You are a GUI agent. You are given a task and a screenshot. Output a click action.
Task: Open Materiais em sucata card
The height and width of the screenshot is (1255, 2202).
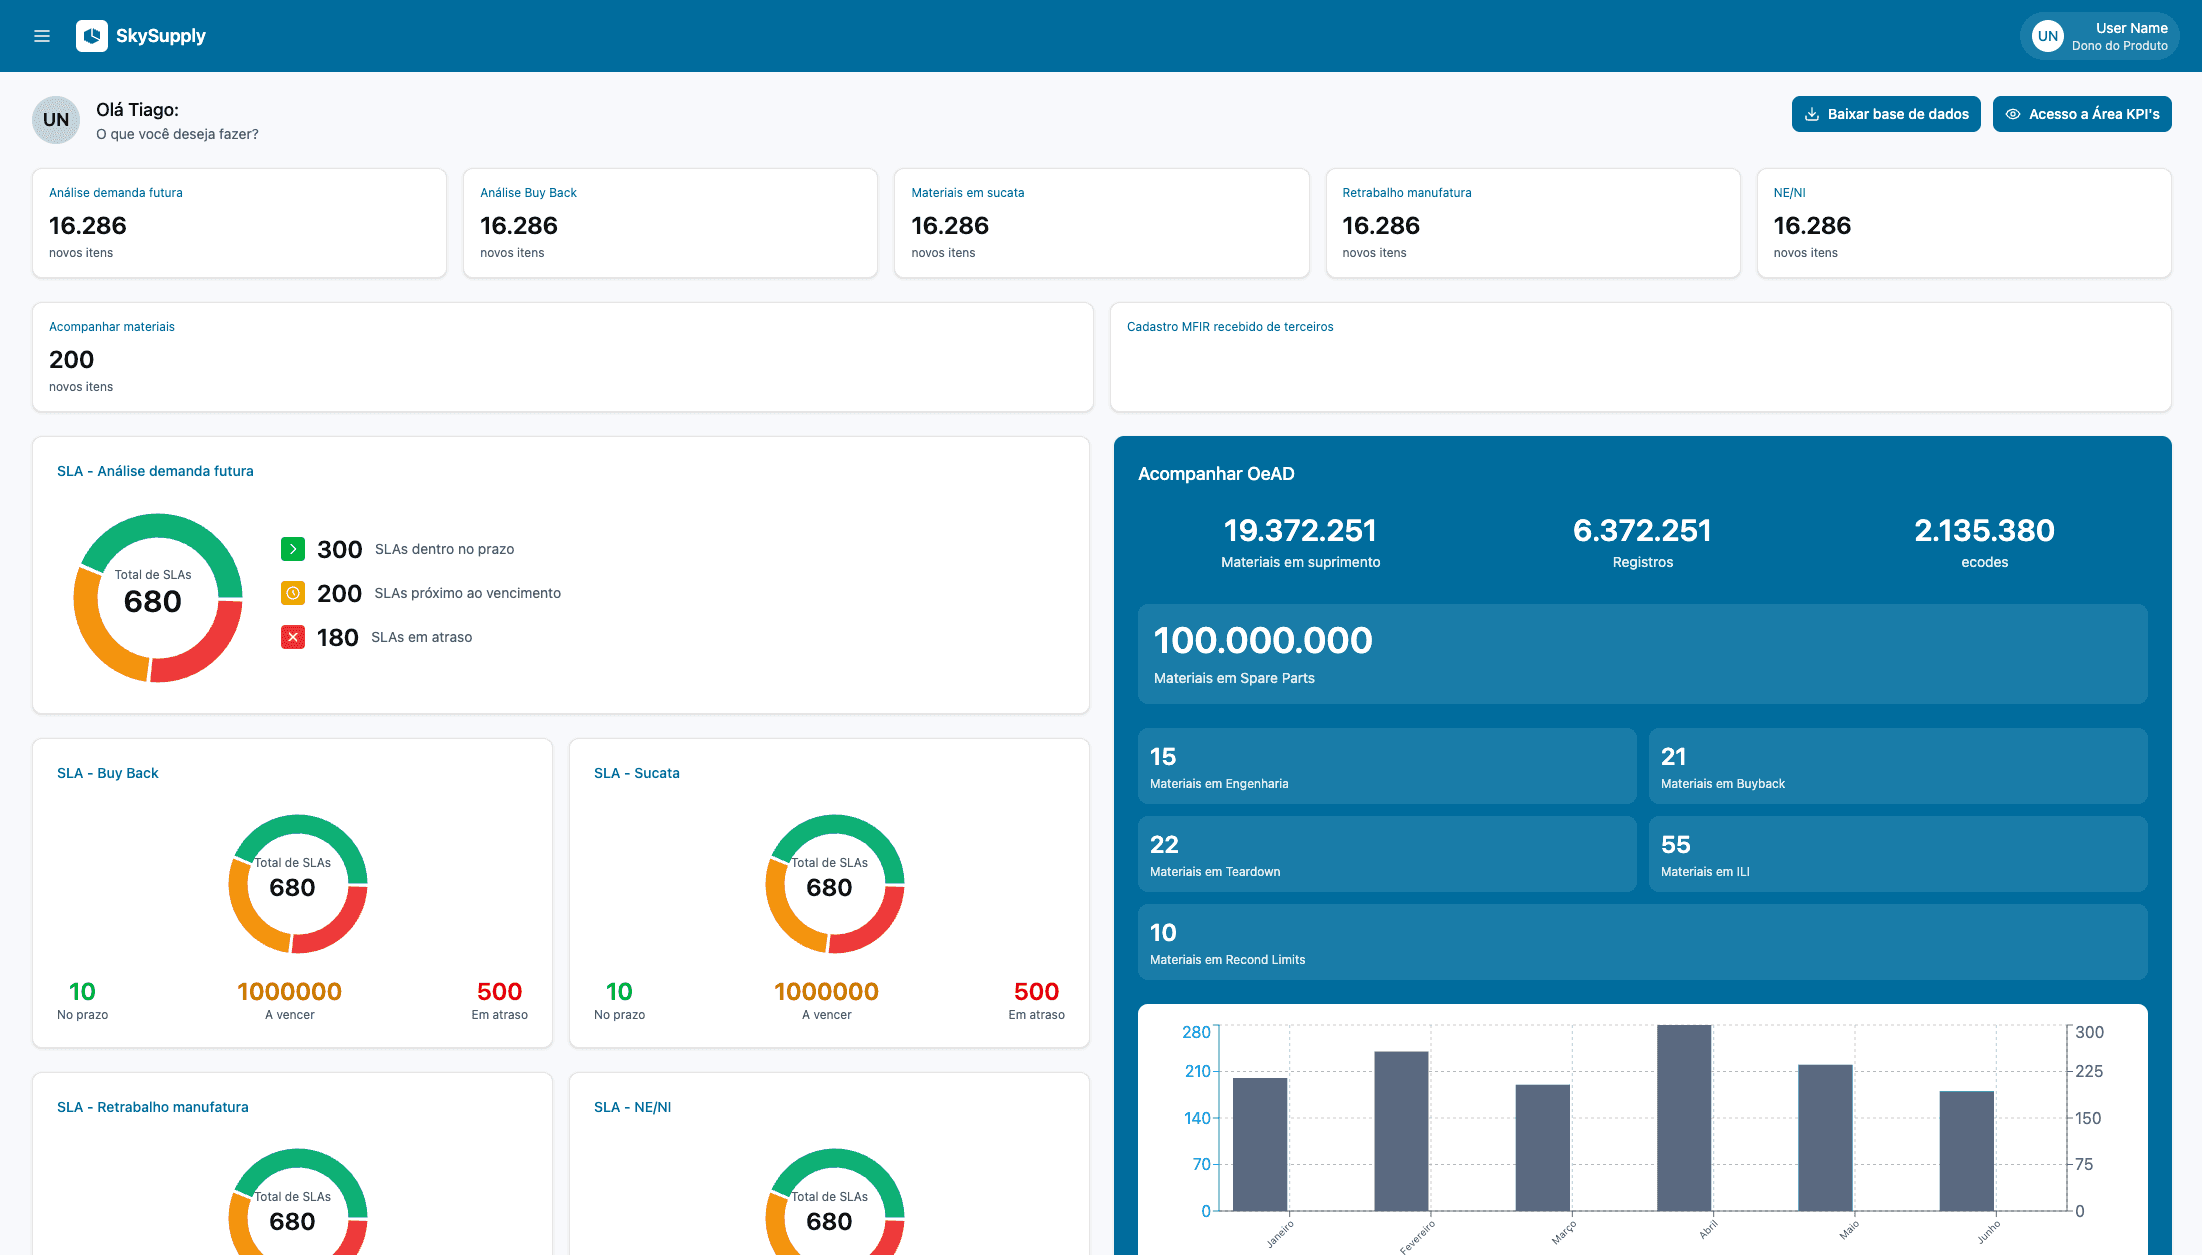(x=1101, y=223)
